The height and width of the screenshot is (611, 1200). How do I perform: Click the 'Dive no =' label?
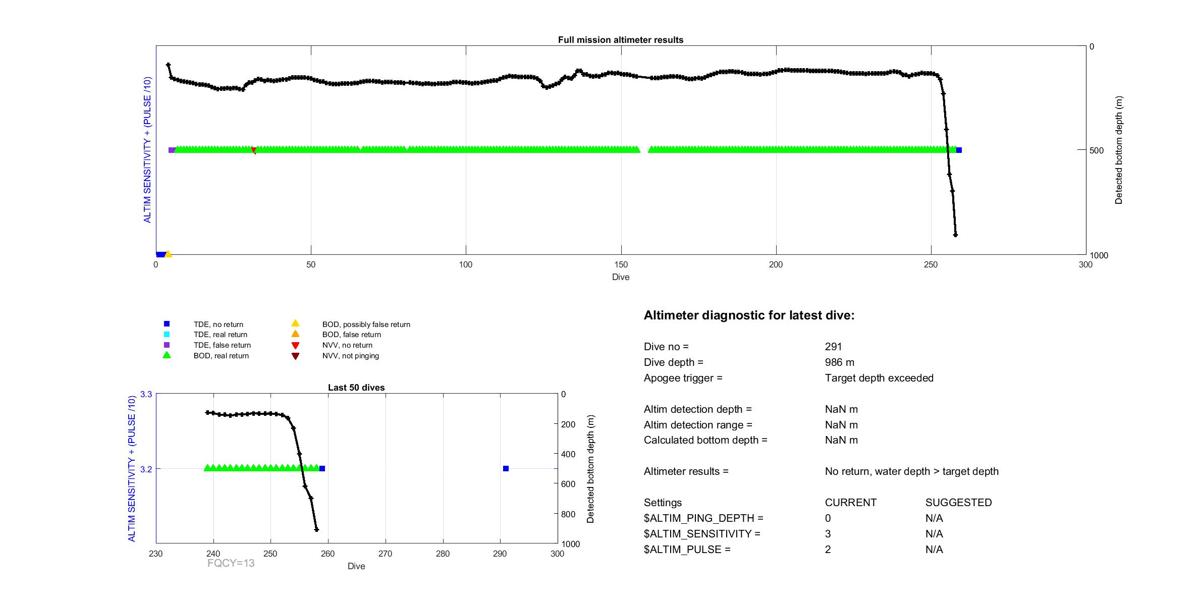[x=666, y=346]
